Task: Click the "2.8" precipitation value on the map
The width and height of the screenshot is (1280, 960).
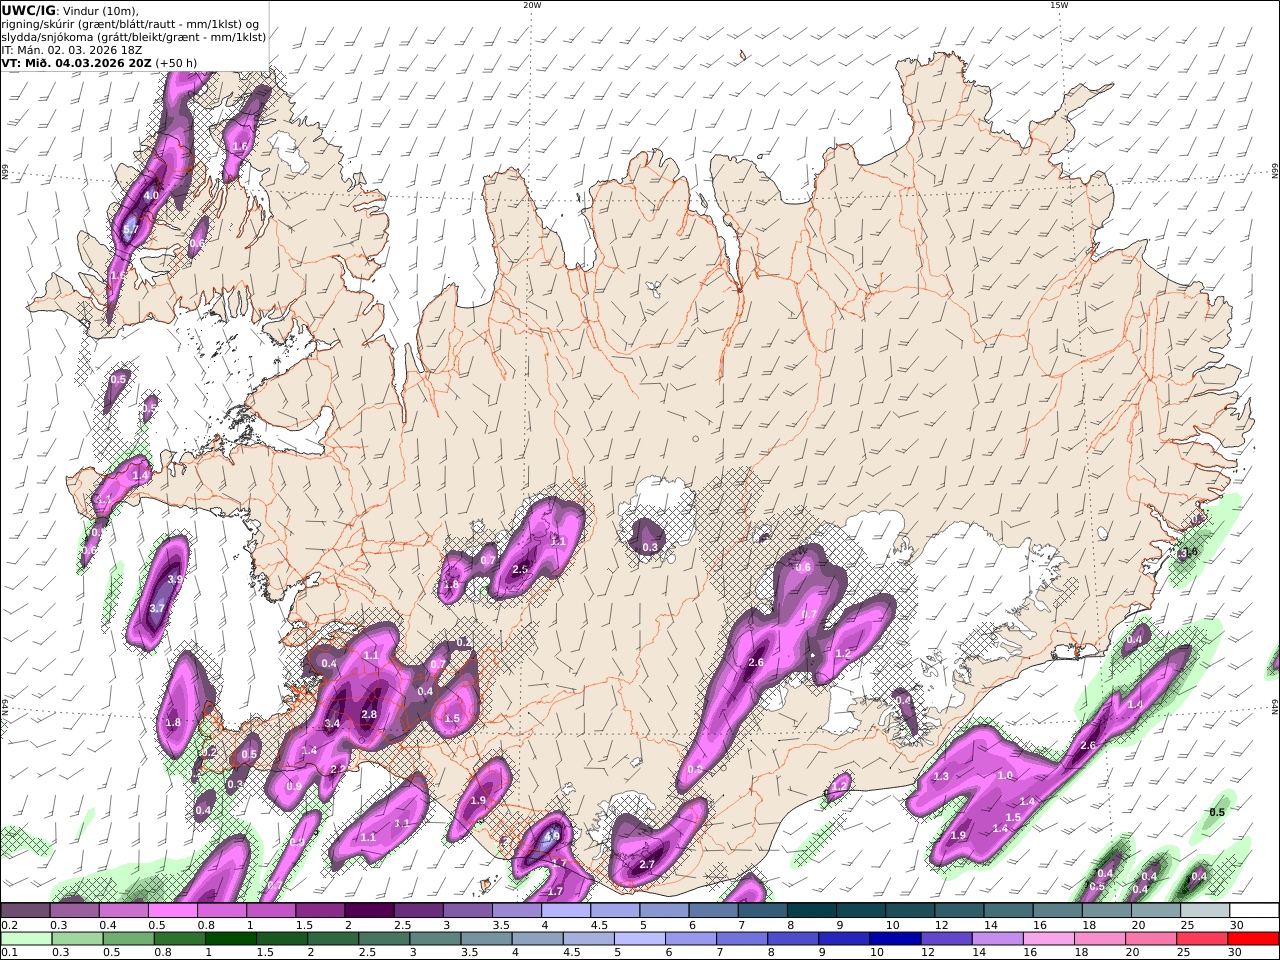Action: point(369,714)
